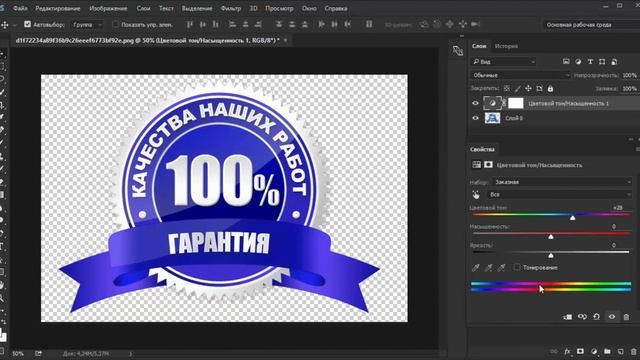Viewport: 640px width, 360px height.
Task: Open the layer filter Вид dropdown
Action: [x=503, y=62]
